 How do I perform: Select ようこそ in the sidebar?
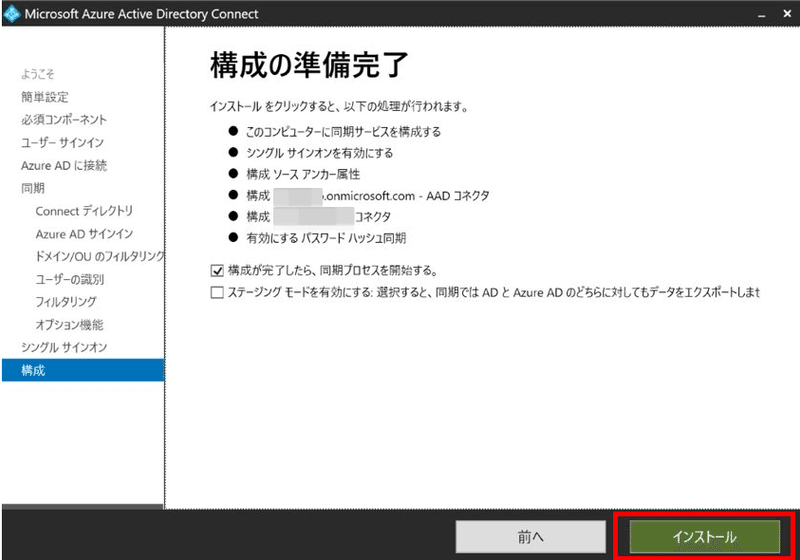(38, 74)
